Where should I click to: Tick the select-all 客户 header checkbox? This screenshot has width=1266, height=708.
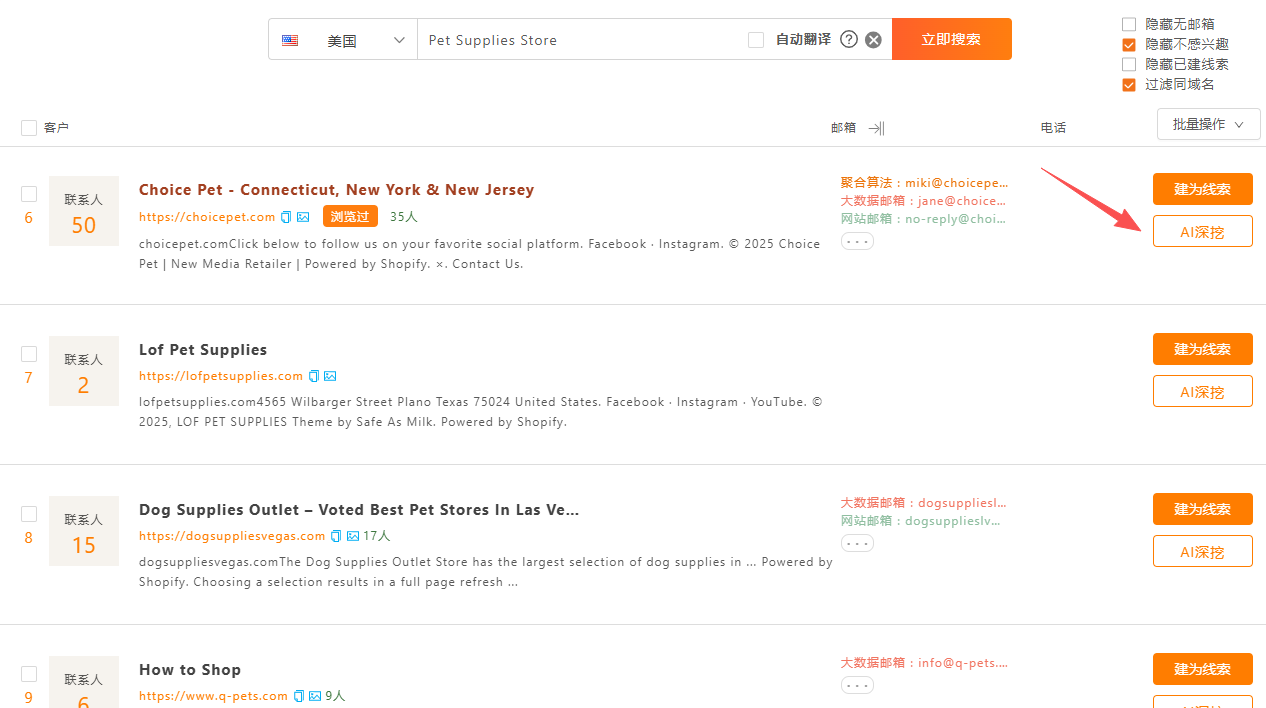[x=29, y=128]
